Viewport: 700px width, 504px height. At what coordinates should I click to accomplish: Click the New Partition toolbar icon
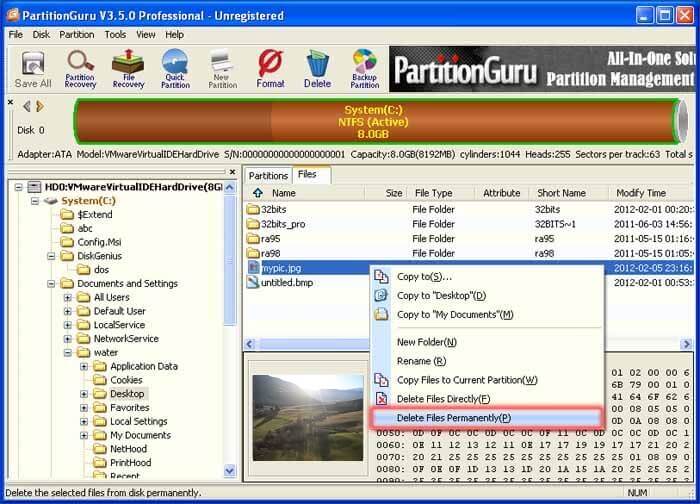(x=222, y=69)
